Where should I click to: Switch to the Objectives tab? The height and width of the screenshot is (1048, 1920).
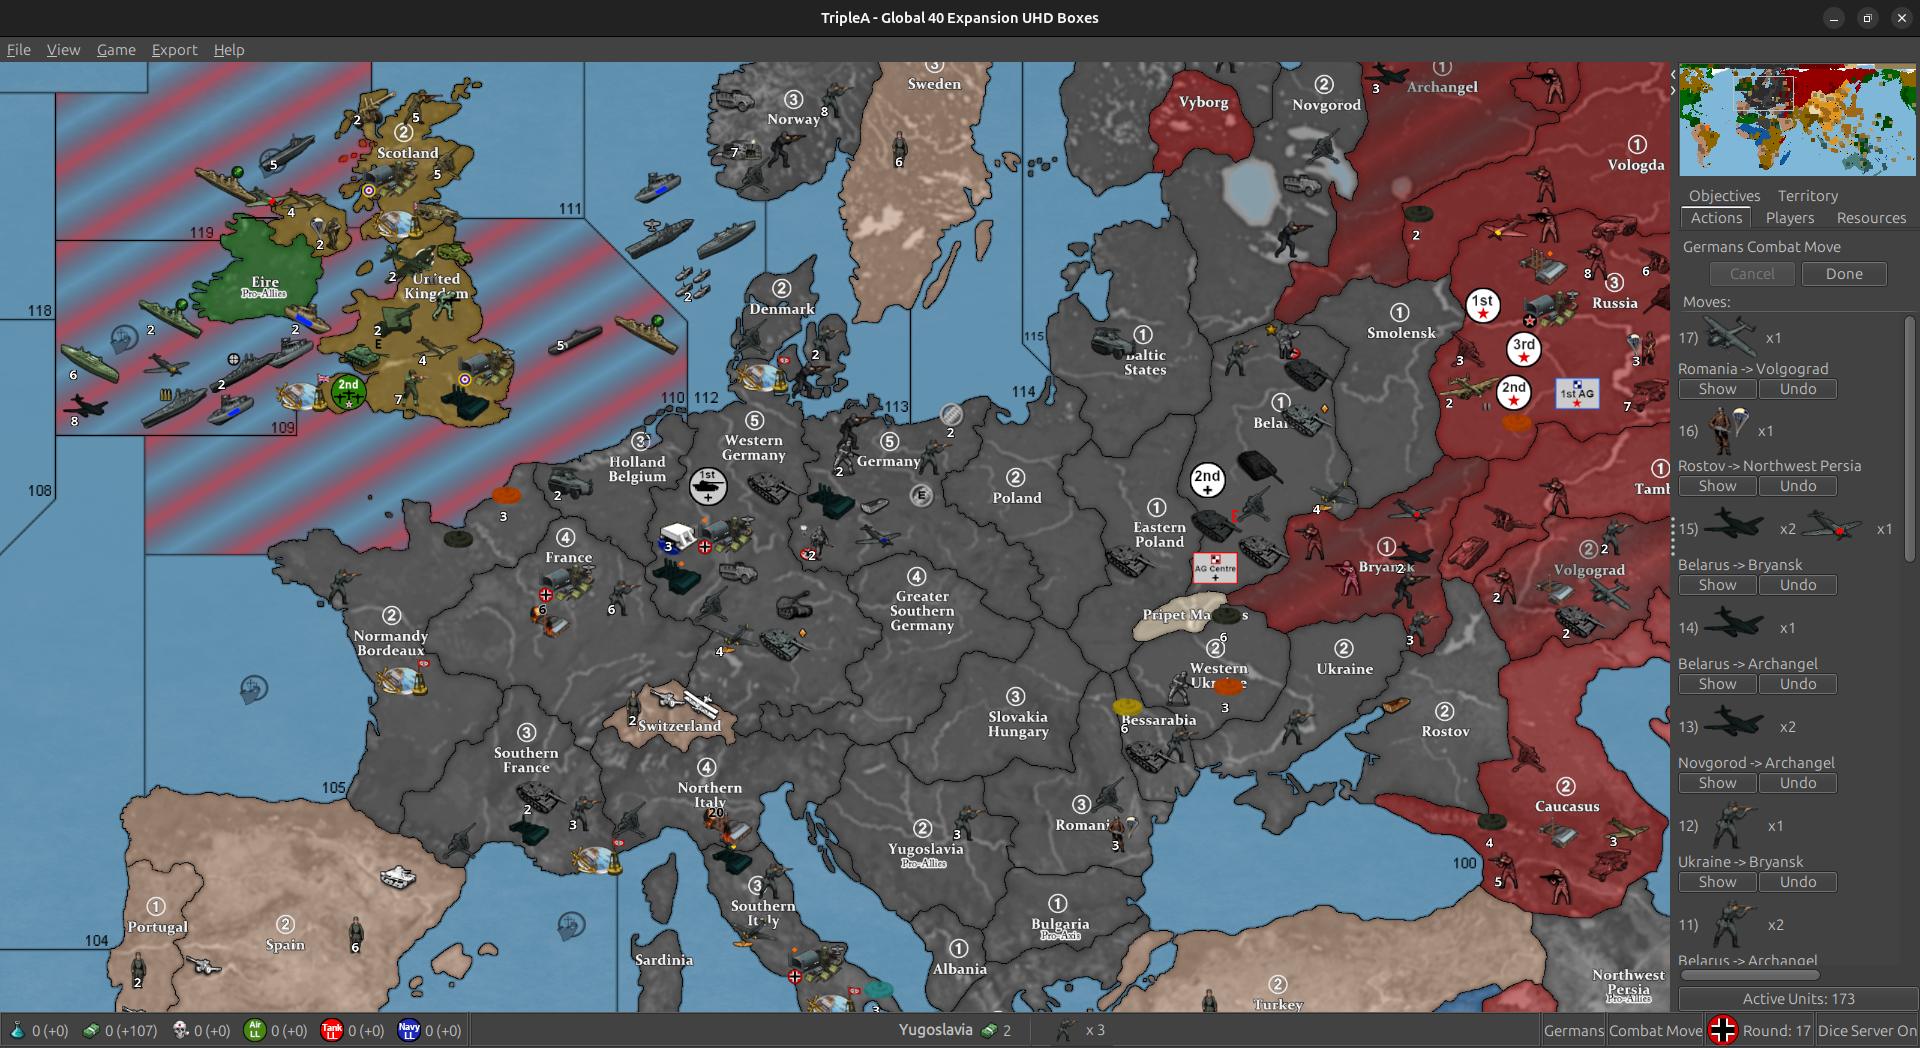(x=1724, y=196)
